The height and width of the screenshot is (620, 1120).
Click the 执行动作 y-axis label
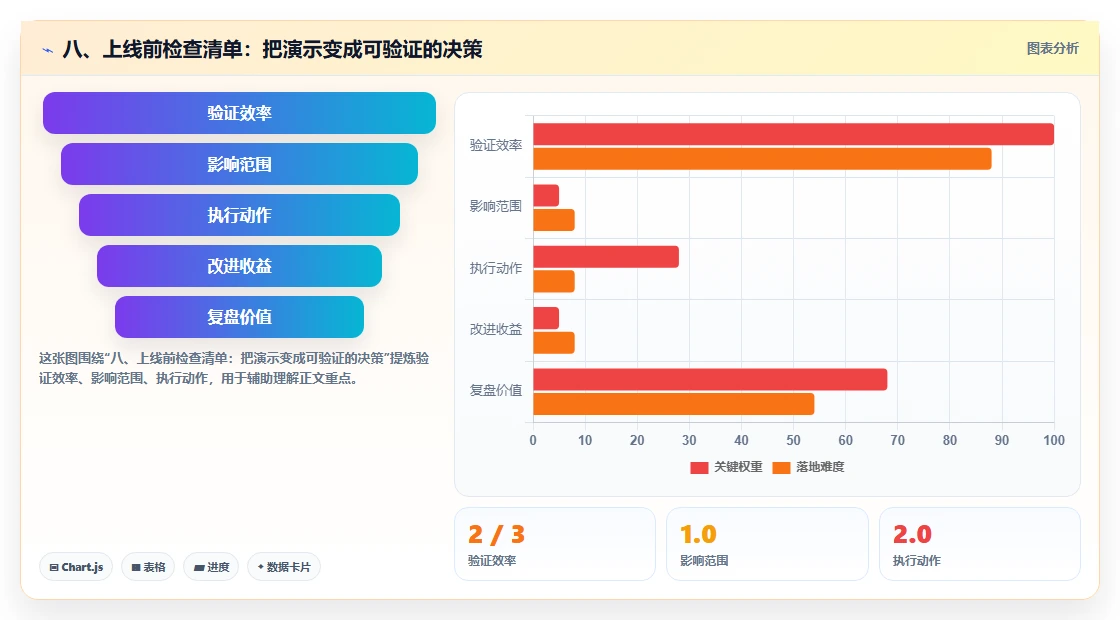pos(496,268)
